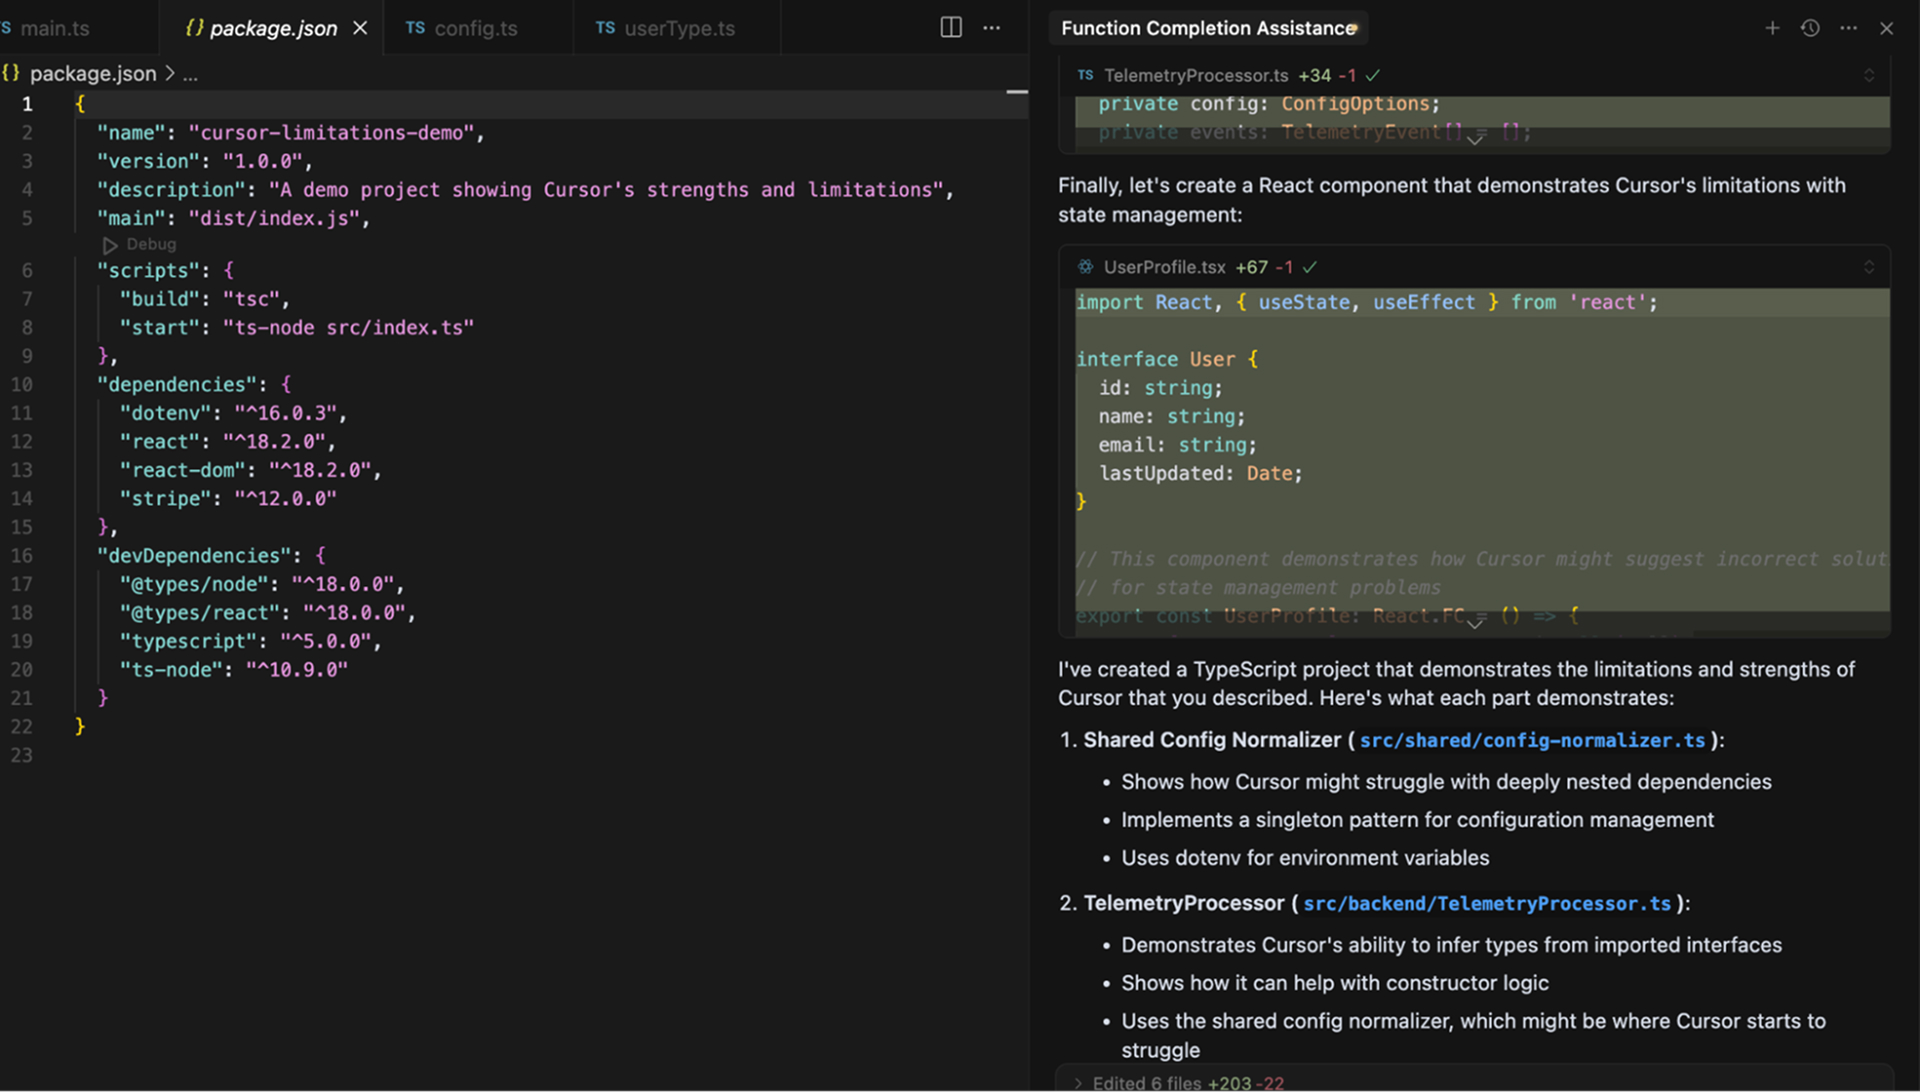The height and width of the screenshot is (1092, 1920).
Task: Click "interface User {" in the diff
Action: (1167, 359)
